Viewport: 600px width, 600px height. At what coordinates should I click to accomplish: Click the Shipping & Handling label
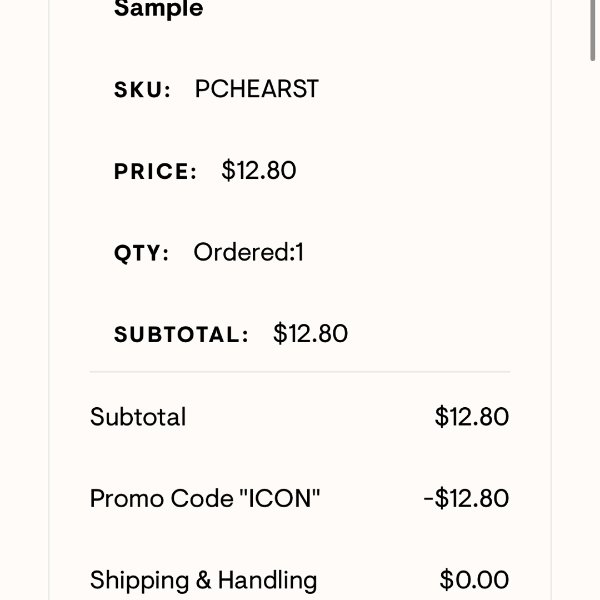click(203, 580)
